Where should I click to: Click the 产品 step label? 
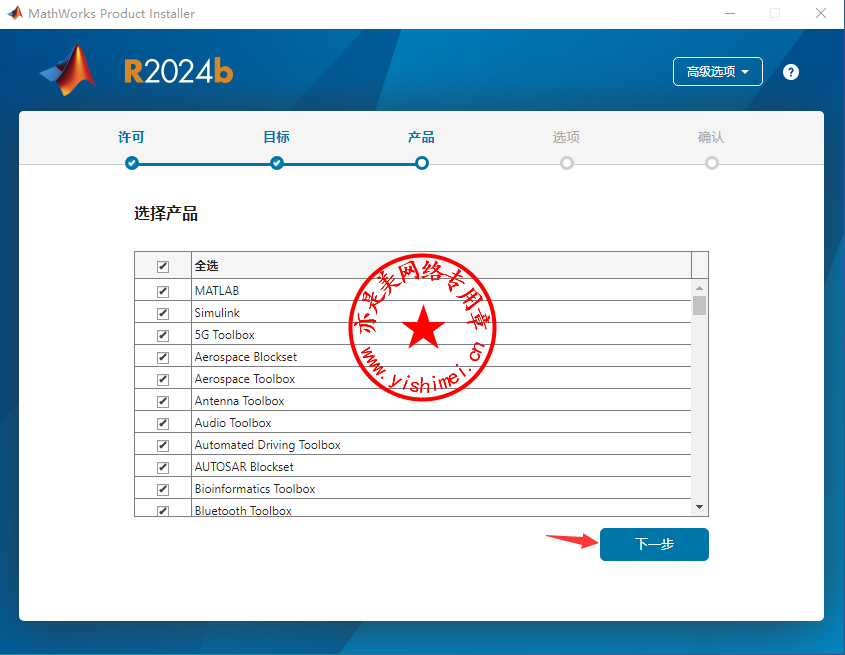pyautogui.click(x=421, y=137)
